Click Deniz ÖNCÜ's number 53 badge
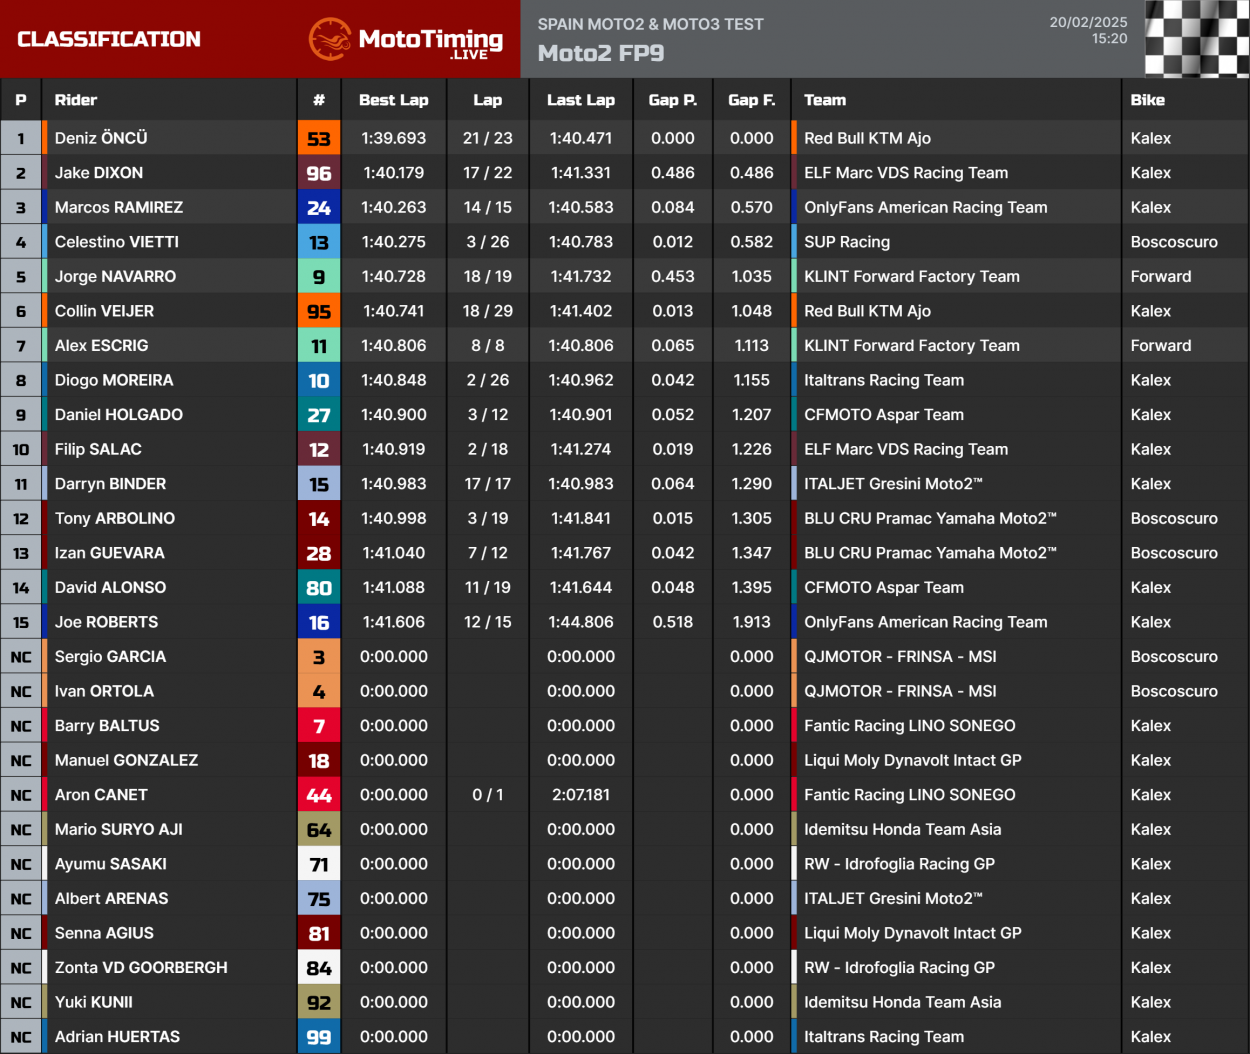Screen dimensions: 1250x1054 [319, 138]
